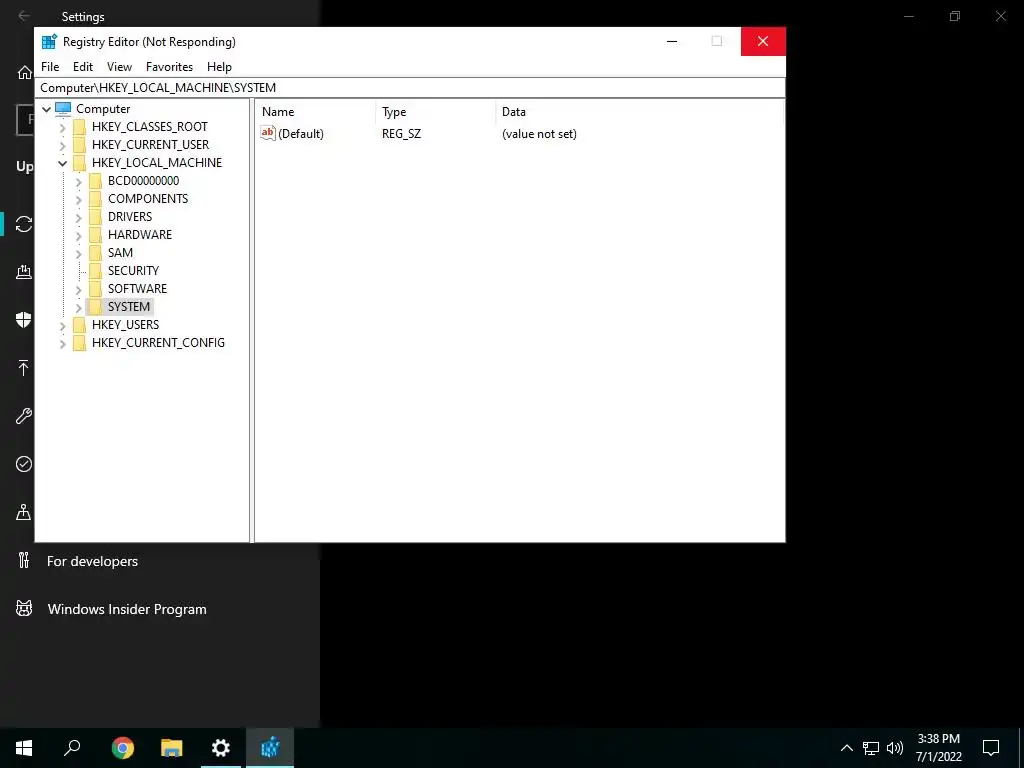This screenshot has width=1024, height=768.
Task: Open the Action Center notifications
Action: click(x=991, y=748)
